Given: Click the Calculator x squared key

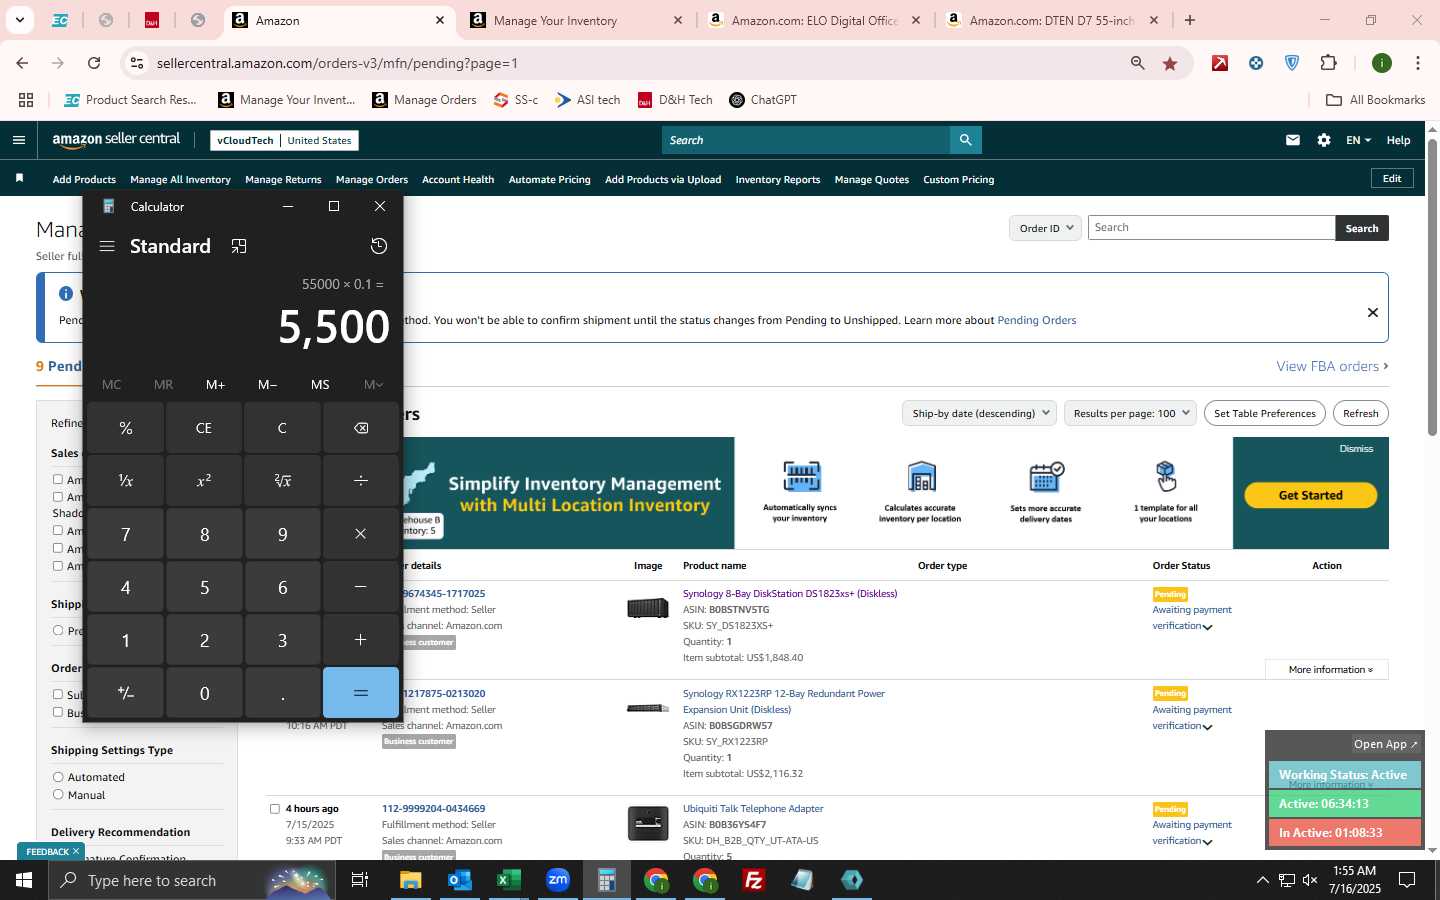Looking at the screenshot, I should [x=204, y=481].
